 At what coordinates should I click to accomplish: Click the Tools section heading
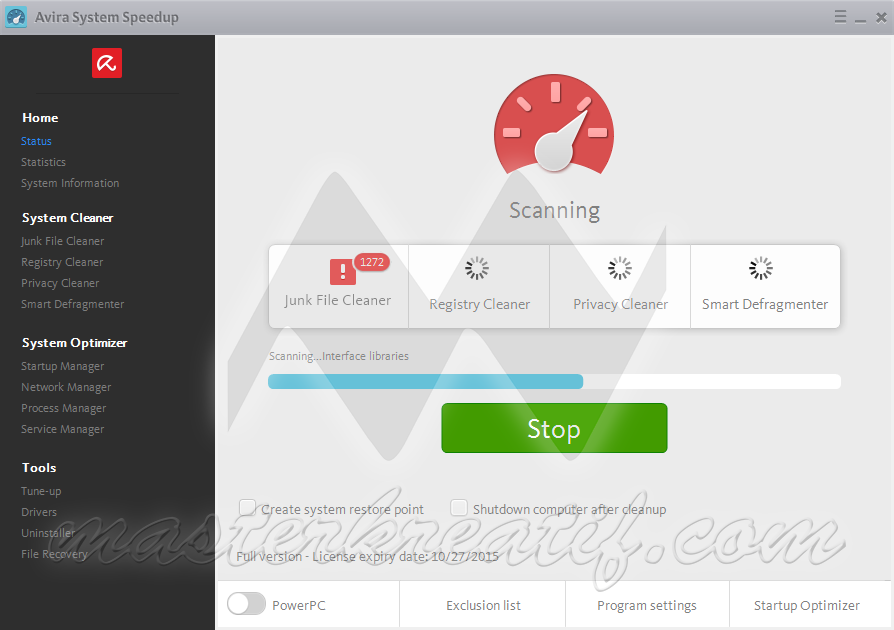(x=39, y=468)
